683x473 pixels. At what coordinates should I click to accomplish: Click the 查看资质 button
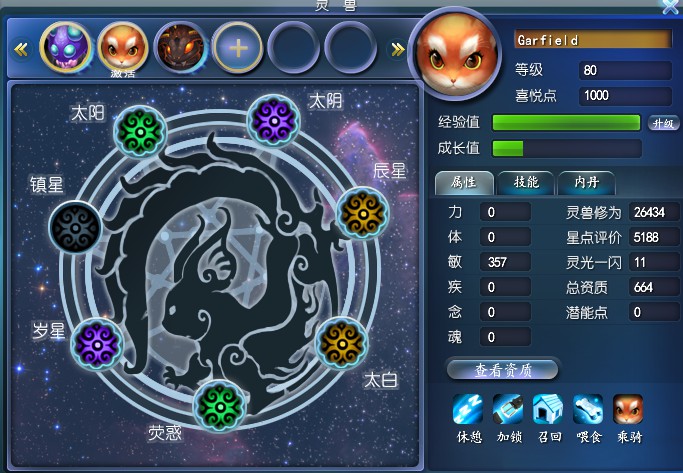[x=503, y=369]
